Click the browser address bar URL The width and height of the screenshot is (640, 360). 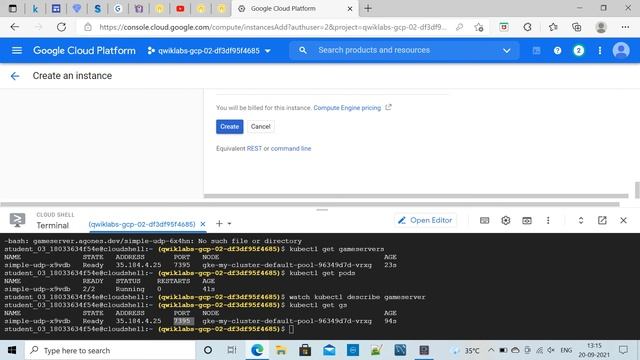[273, 27]
